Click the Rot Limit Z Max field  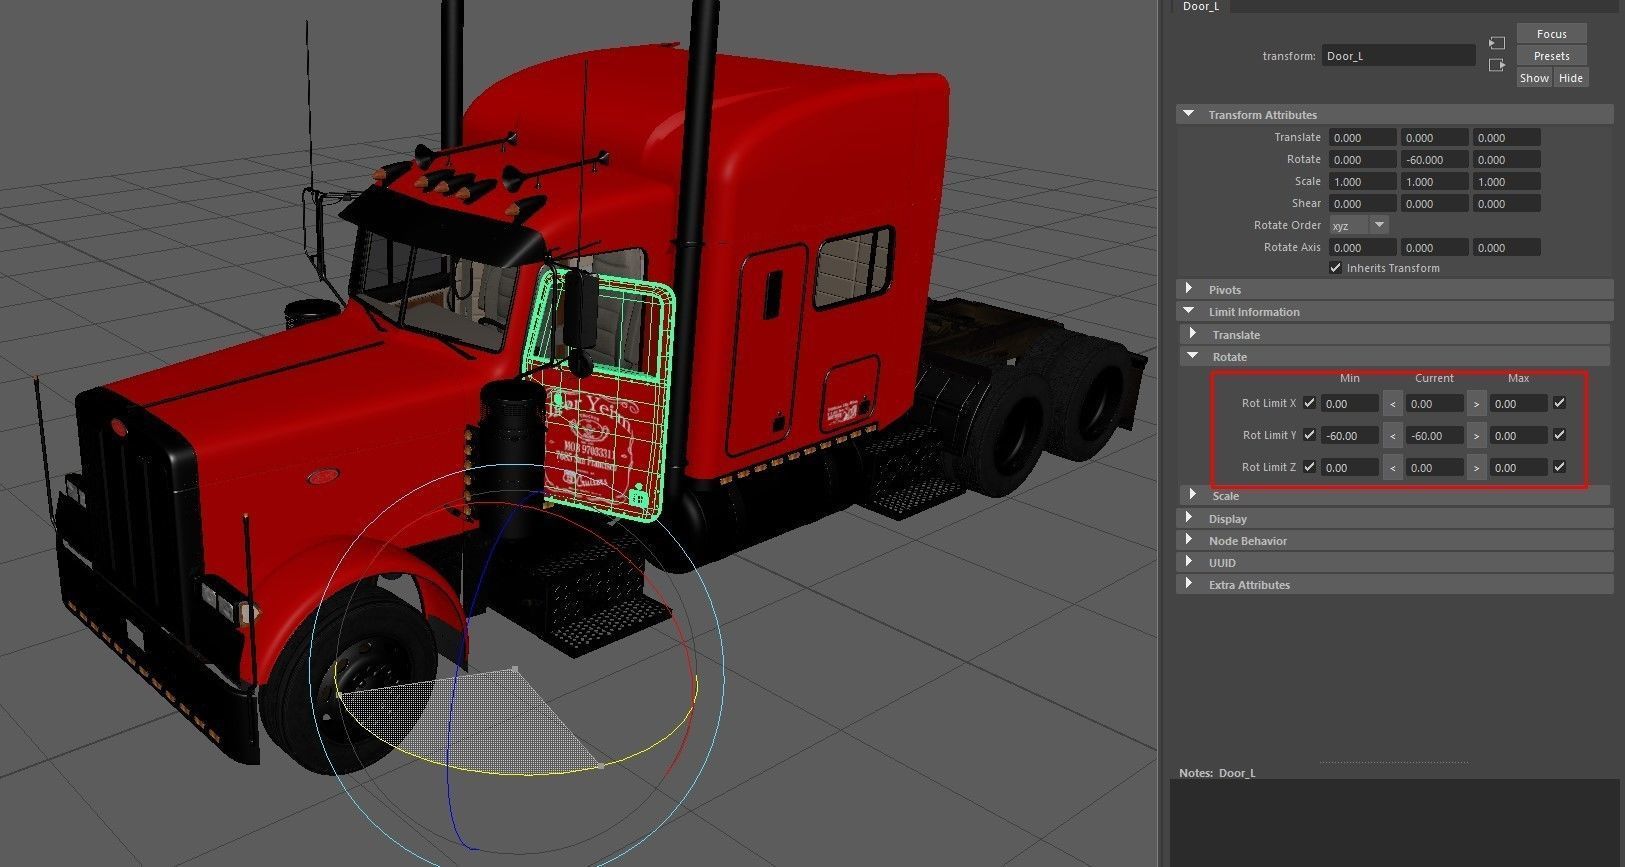[1518, 468]
